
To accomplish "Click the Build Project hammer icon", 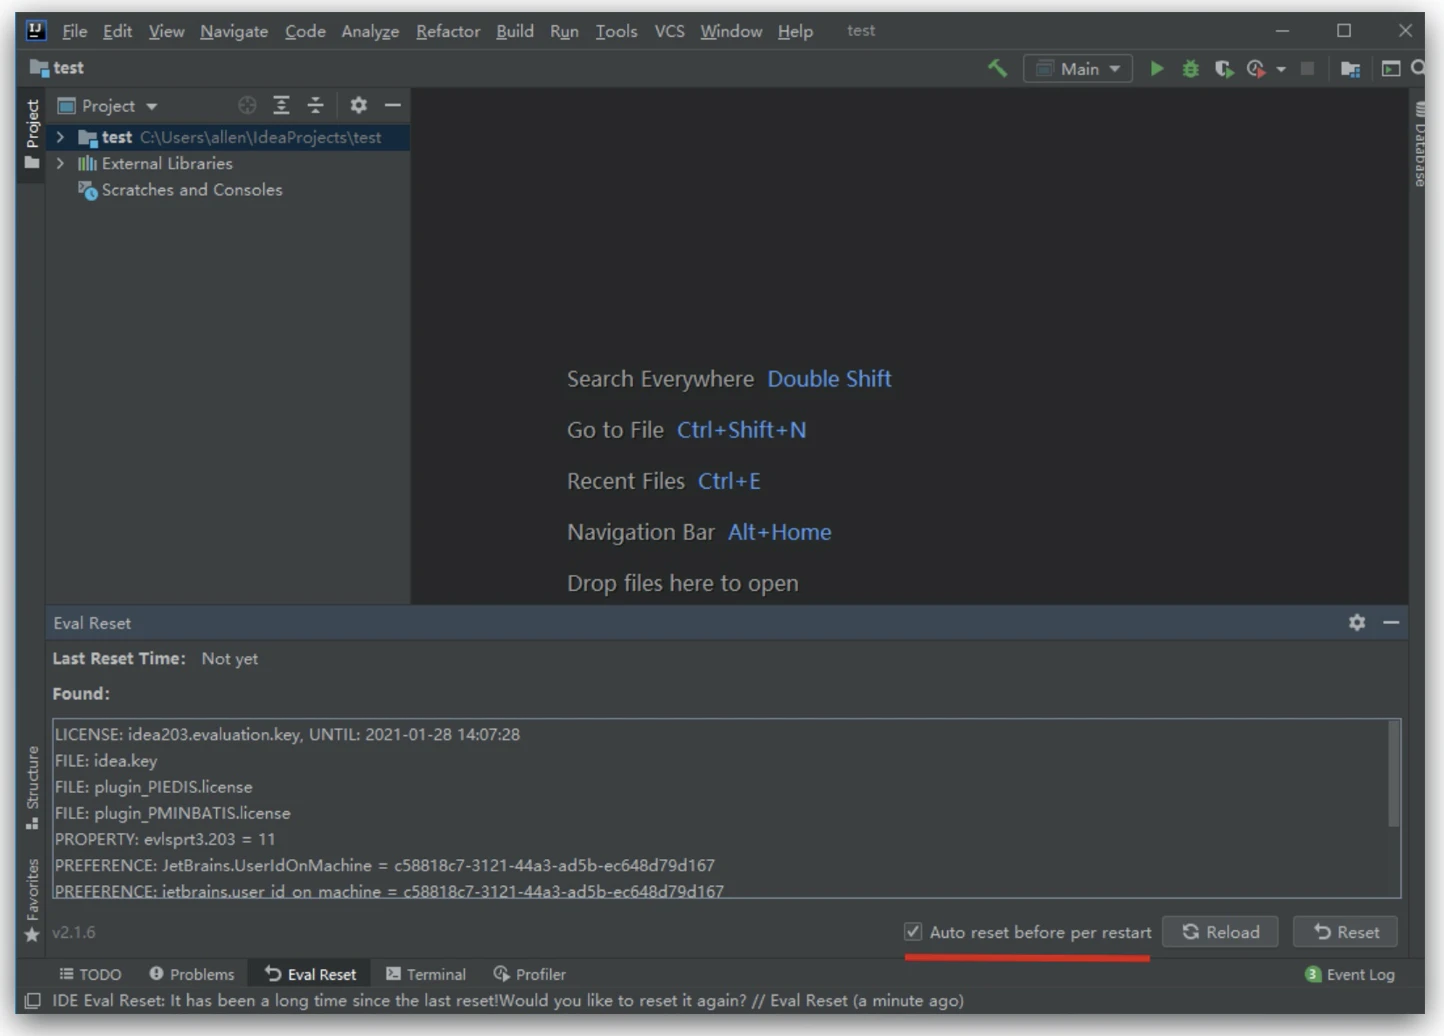I will pyautogui.click(x=997, y=68).
